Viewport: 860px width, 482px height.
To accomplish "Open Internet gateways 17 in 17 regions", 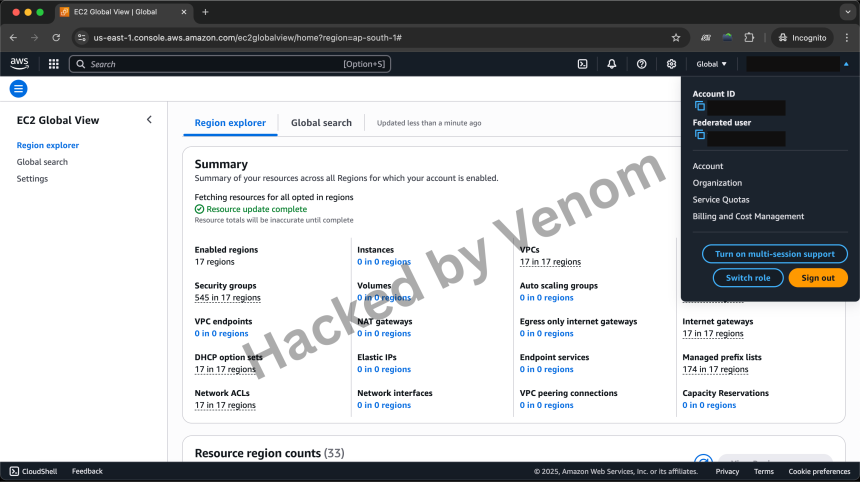I will pyautogui.click(x=713, y=333).
